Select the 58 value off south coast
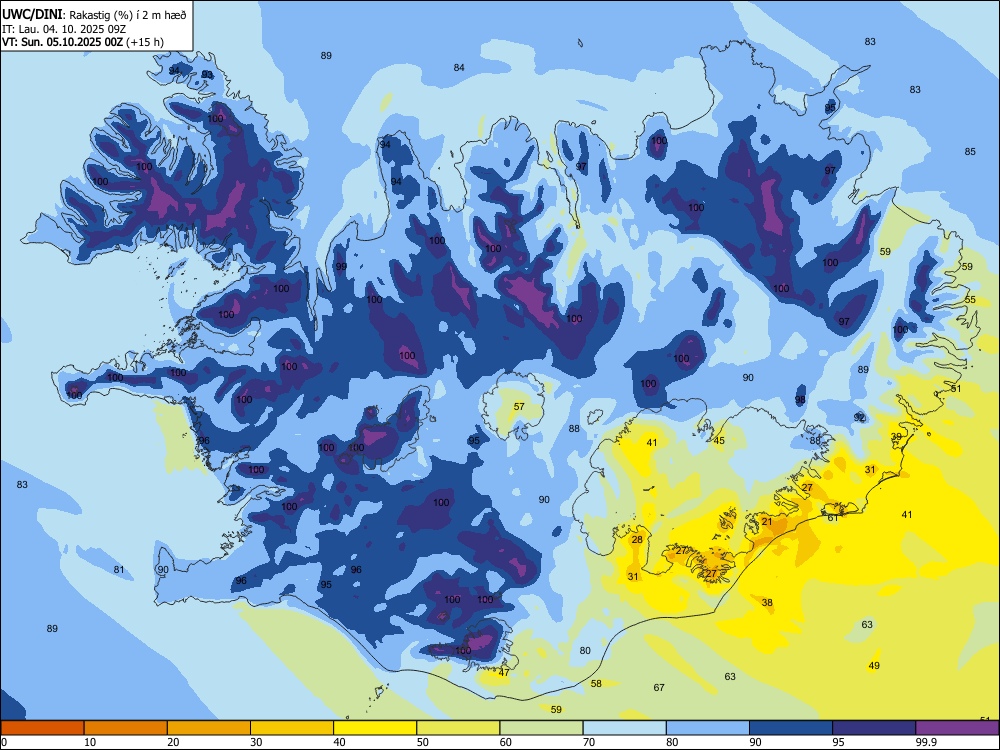This screenshot has height=750, width=1000. point(596,684)
